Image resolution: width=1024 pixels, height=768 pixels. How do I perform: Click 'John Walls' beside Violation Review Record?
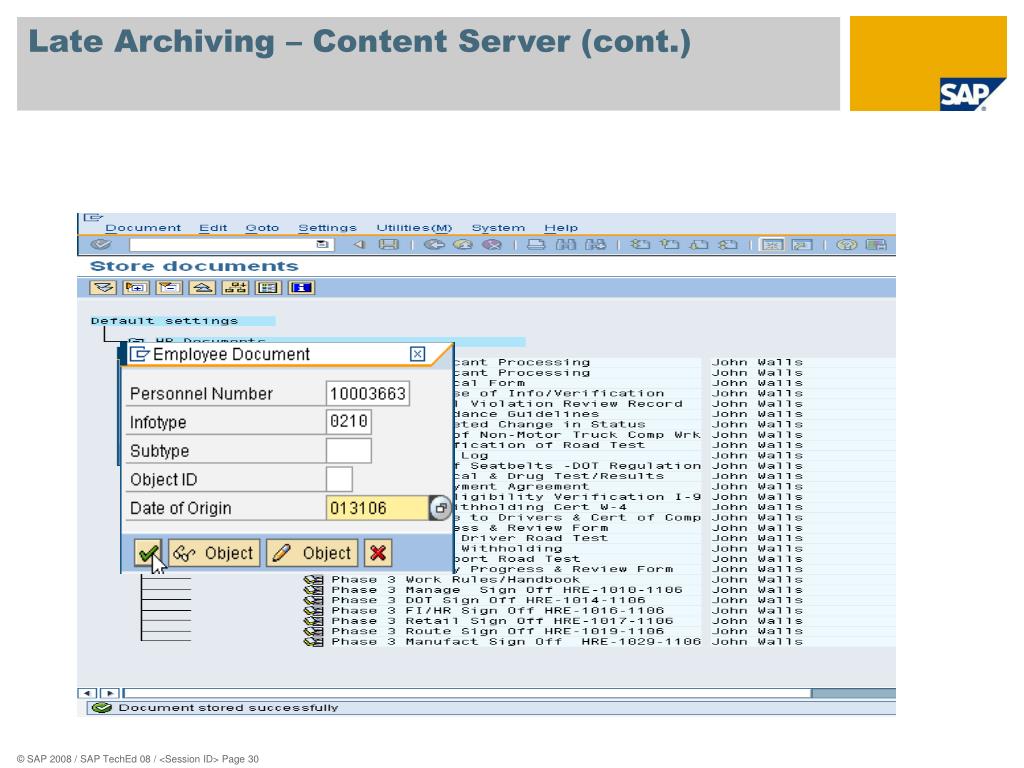[757, 404]
